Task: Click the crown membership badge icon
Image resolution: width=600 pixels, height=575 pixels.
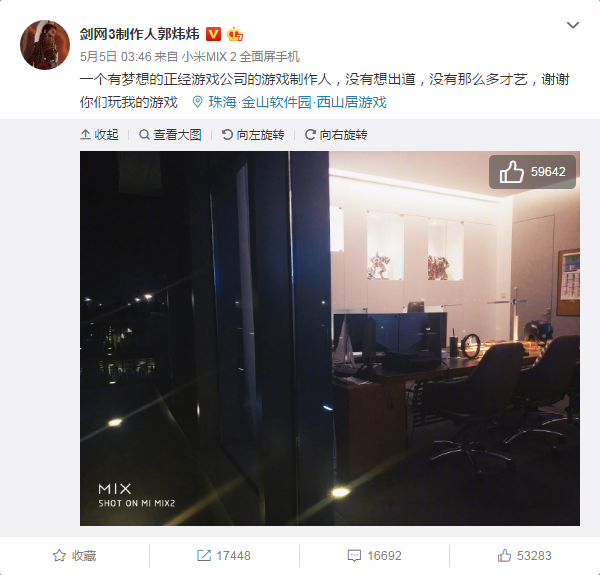Action: point(235,34)
